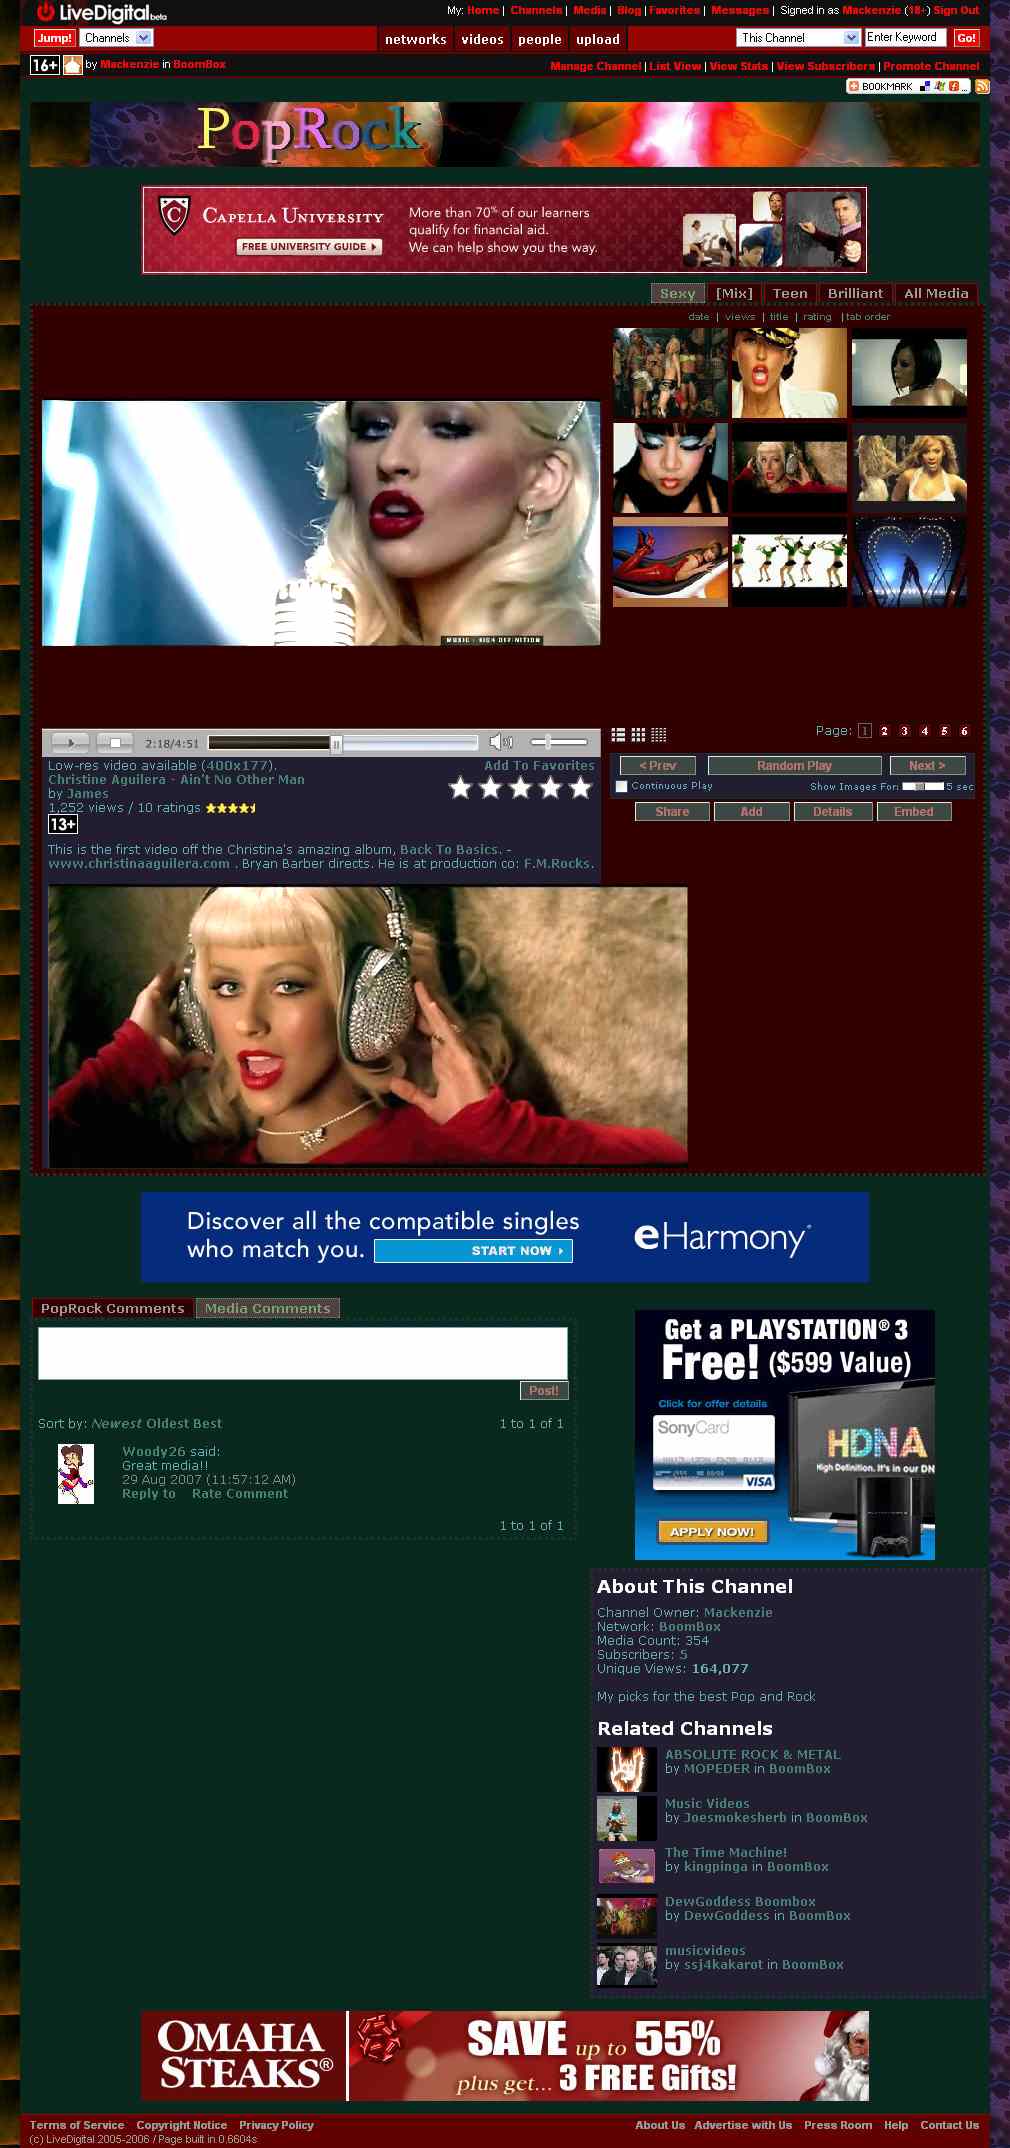The image size is (1010, 2148).
Task: Open the people menu item
Action: [x=540, y=39]
